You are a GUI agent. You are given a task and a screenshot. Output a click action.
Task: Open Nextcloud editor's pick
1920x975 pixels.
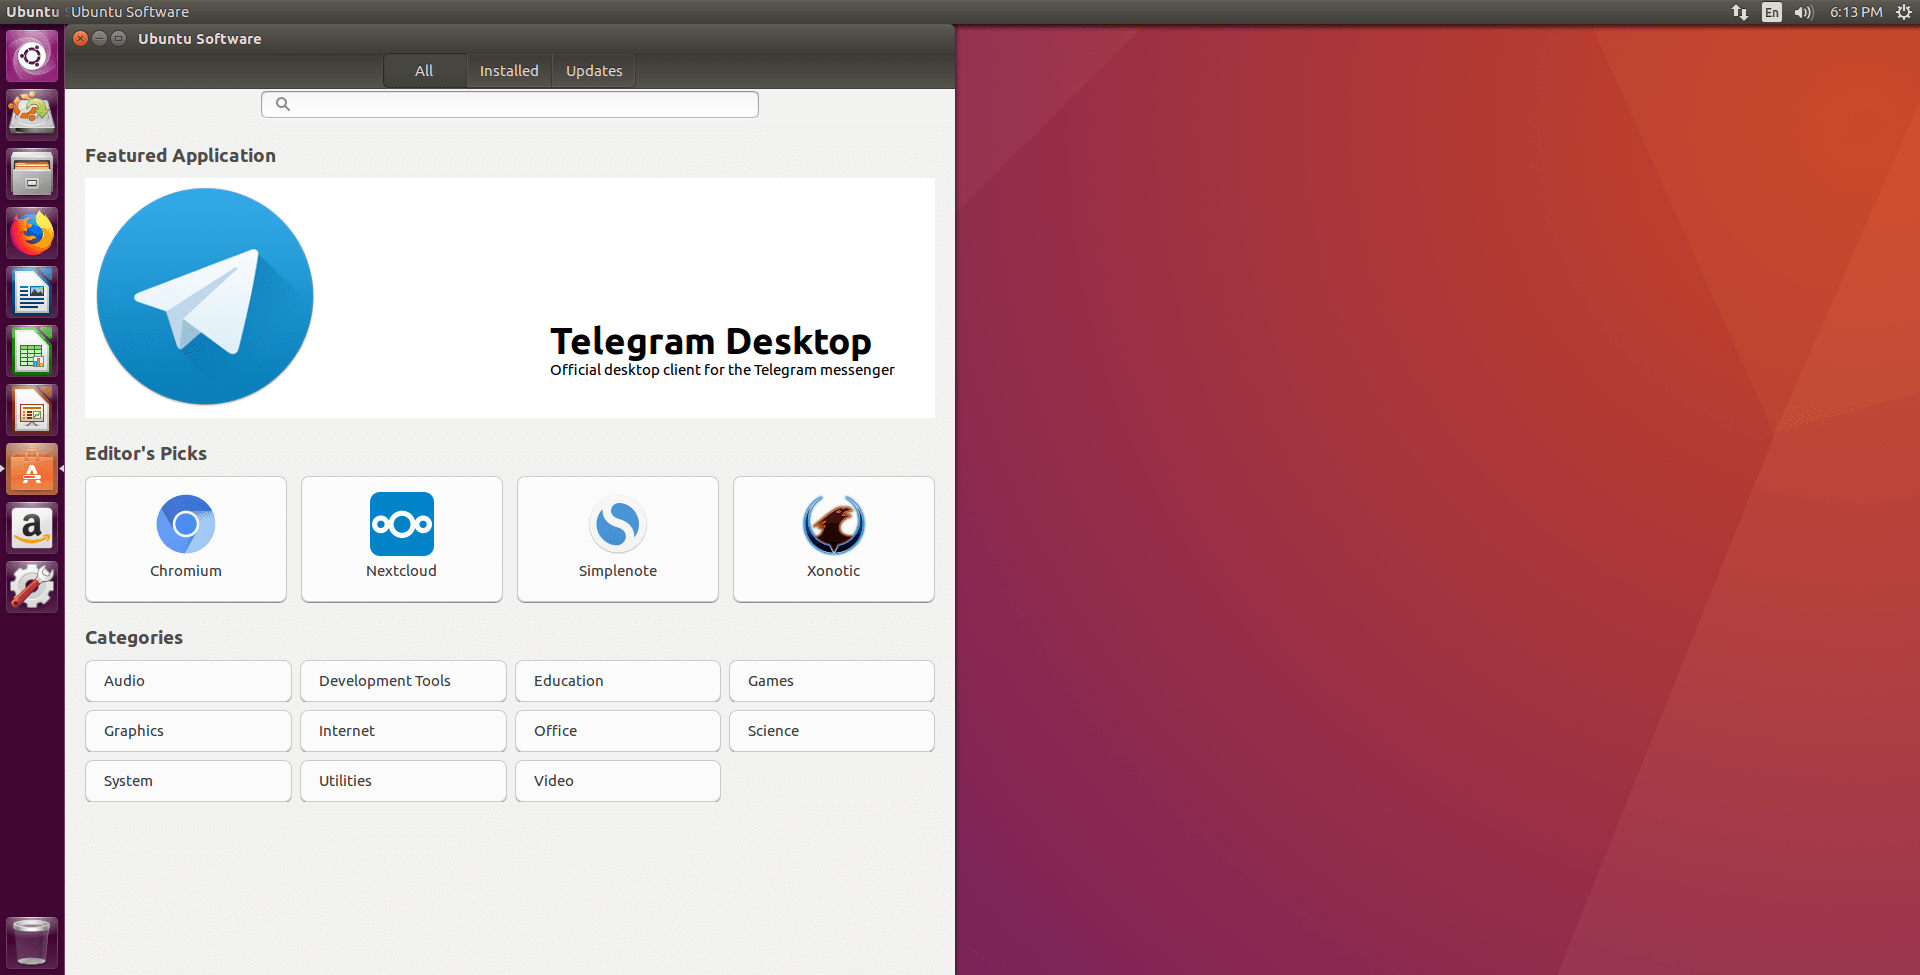click(402, 539)
